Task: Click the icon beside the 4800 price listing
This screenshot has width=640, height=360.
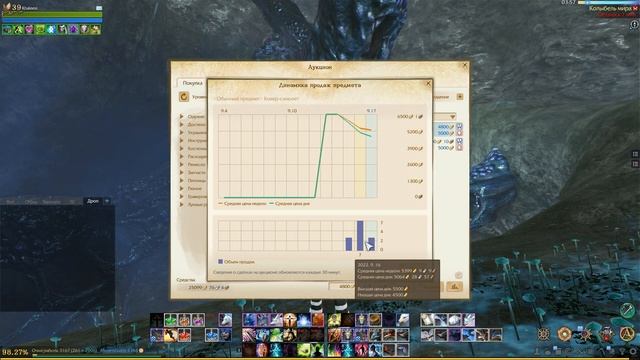Action: coord(459,127)
